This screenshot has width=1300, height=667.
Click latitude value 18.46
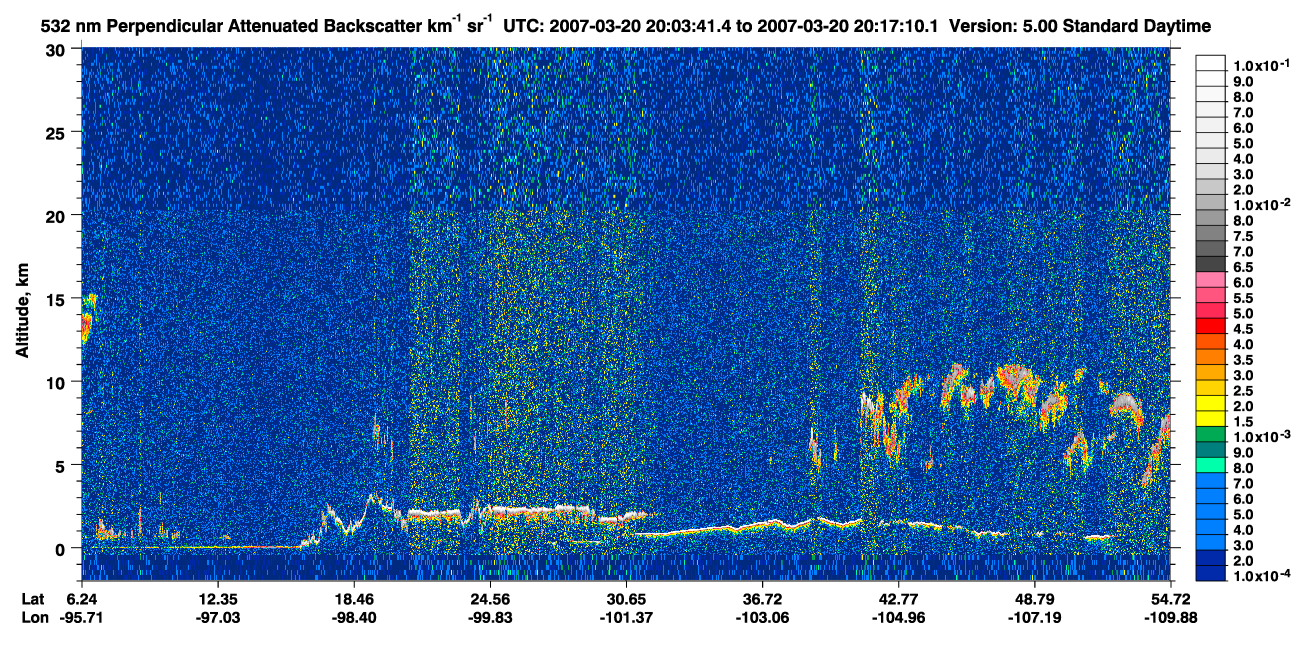(354, 599)
